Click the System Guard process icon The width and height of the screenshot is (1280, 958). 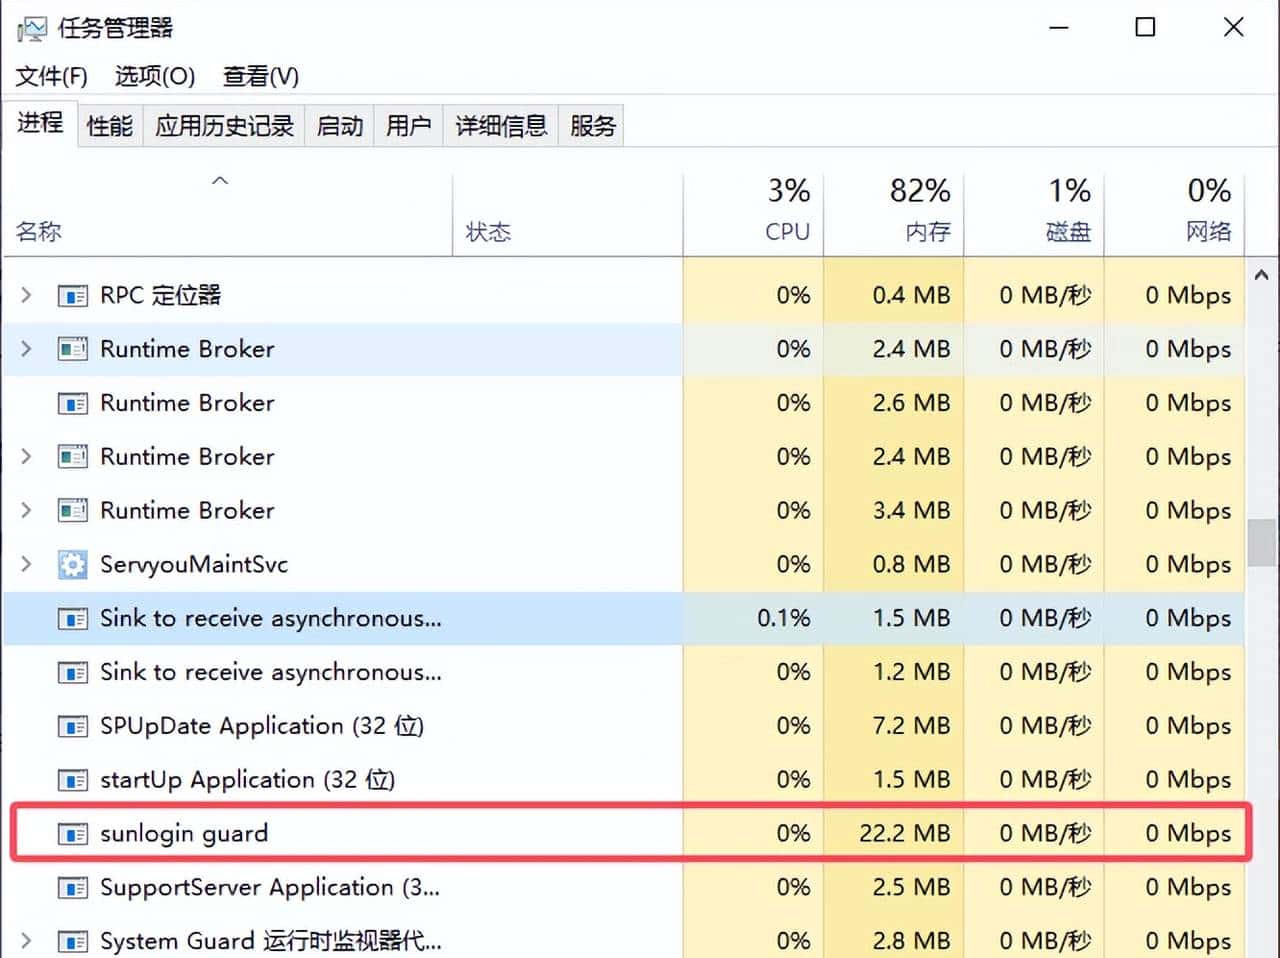(x=72, y=940)
